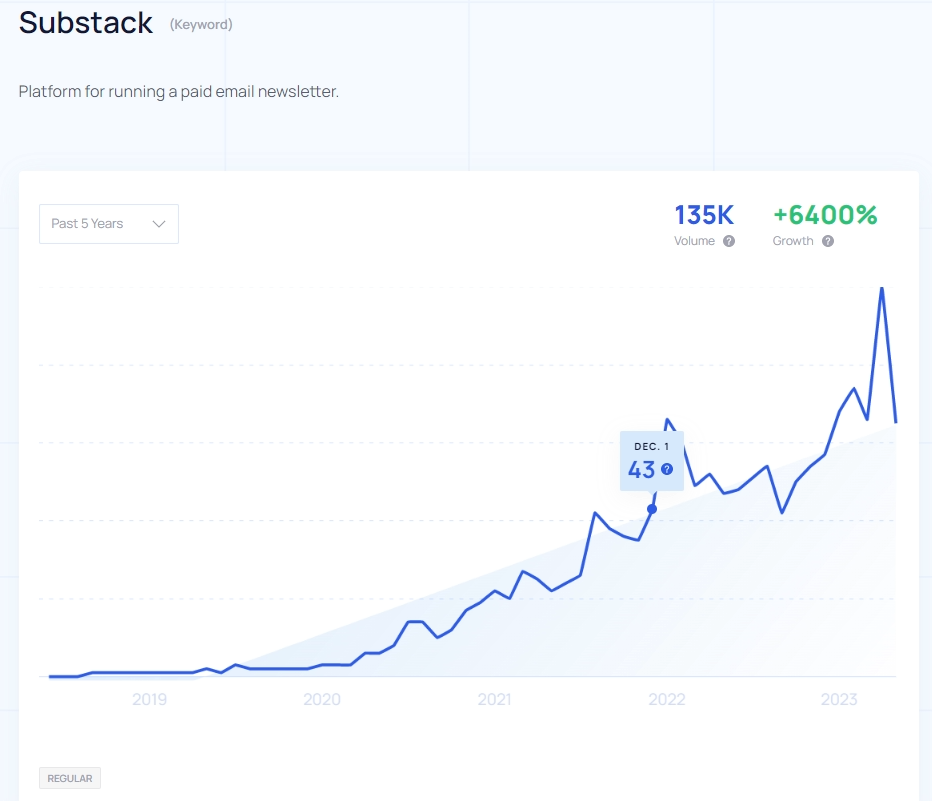Click the help icon next to Growth
This screenshot has width=932, height=801.
(x=828, y=241)
